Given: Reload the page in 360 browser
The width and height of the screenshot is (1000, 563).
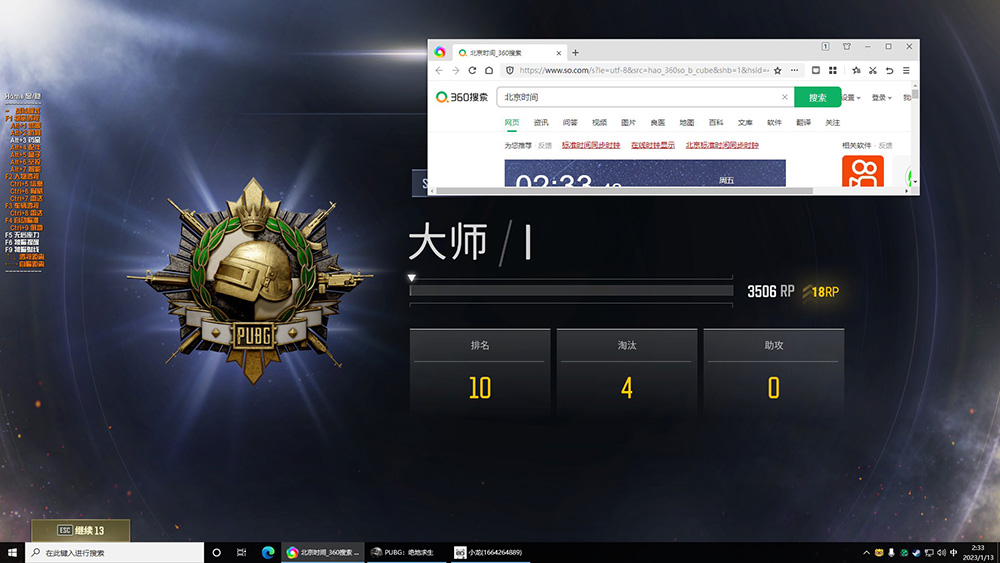Looking at the screenshot, I should [472, 71].
